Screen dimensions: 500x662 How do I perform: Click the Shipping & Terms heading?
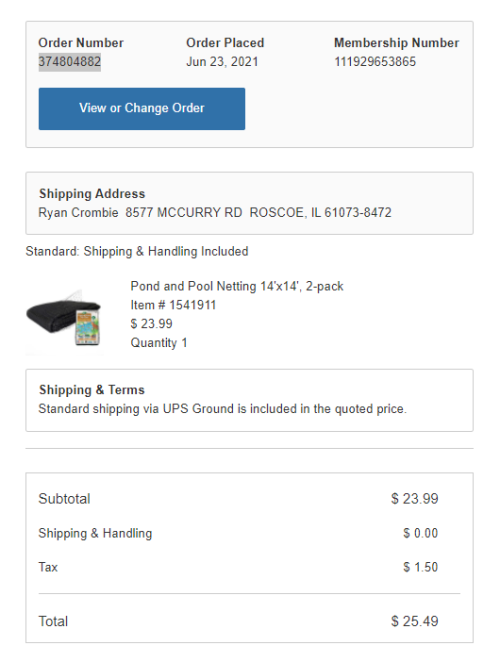[92, 390]
